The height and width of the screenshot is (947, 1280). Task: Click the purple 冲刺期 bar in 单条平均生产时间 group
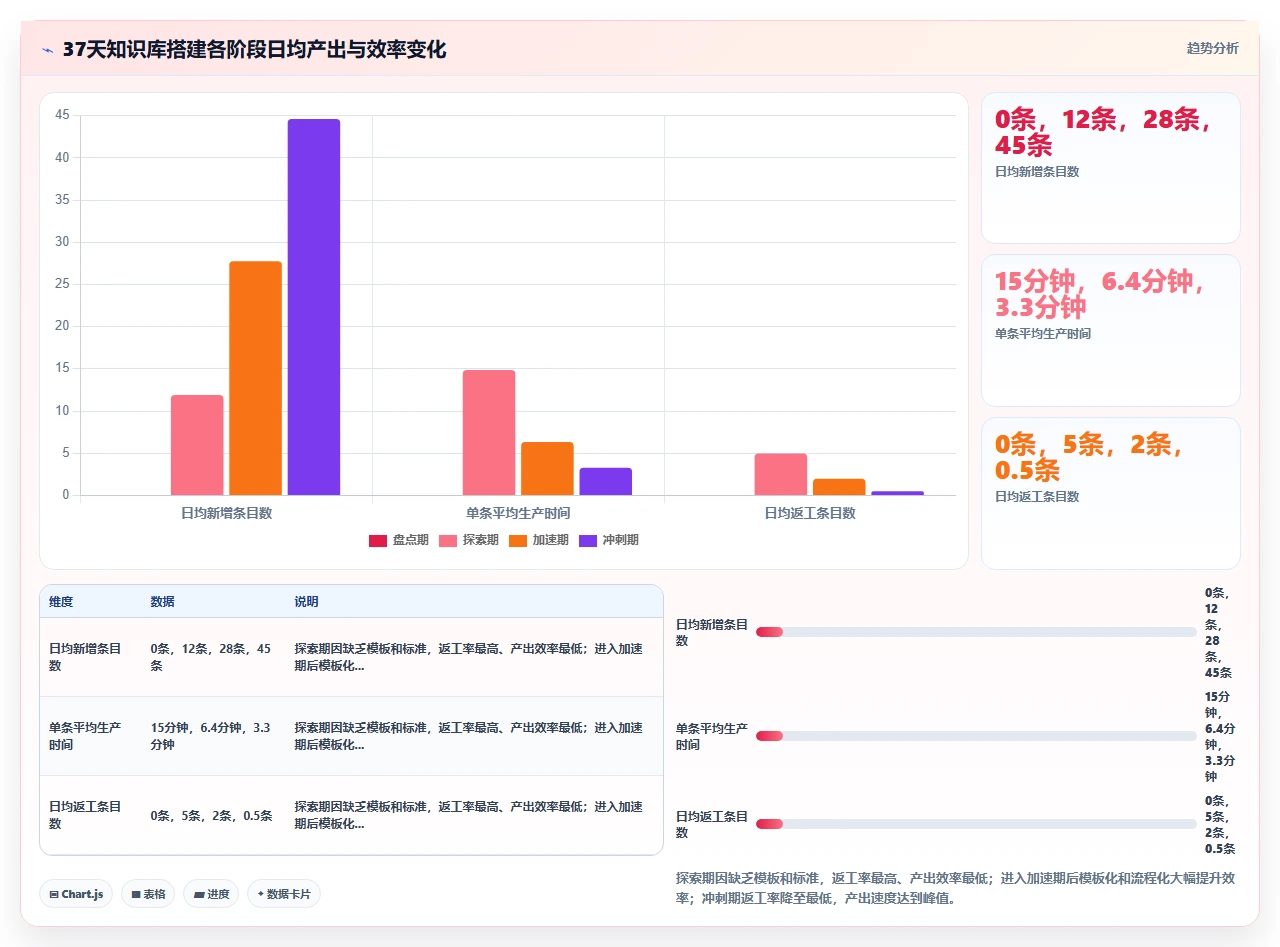pyautogui.click(x=605, y=481)
